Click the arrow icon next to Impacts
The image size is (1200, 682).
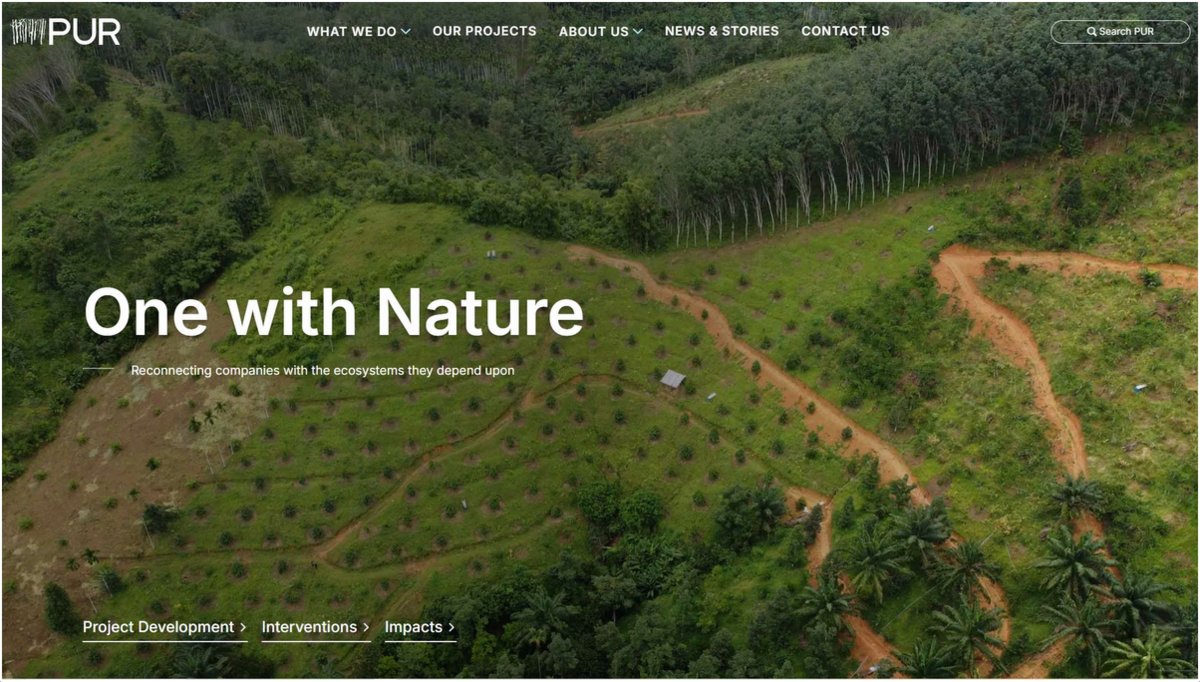pos(451,628)
